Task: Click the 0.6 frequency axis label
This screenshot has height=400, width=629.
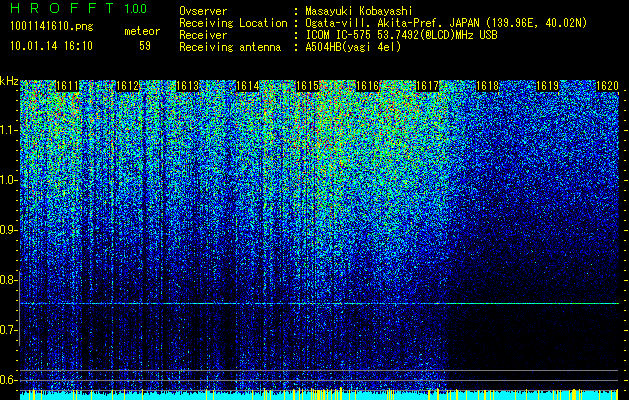Action: pyautogui.click(x=8, y=380)
